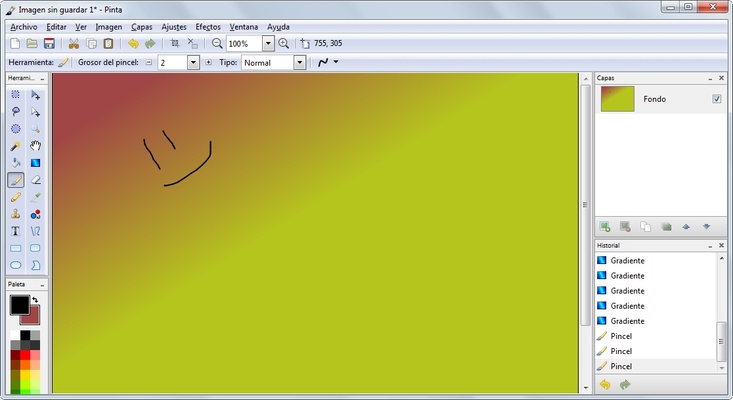
Task: Select the Clone Stamp tool
Action: tap(15, 214)
